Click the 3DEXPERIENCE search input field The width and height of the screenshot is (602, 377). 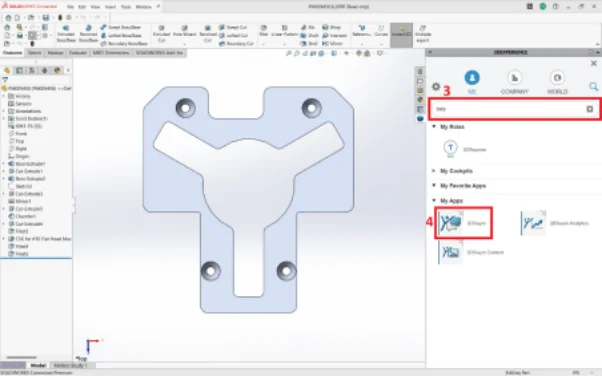click(x=509, y=109)
